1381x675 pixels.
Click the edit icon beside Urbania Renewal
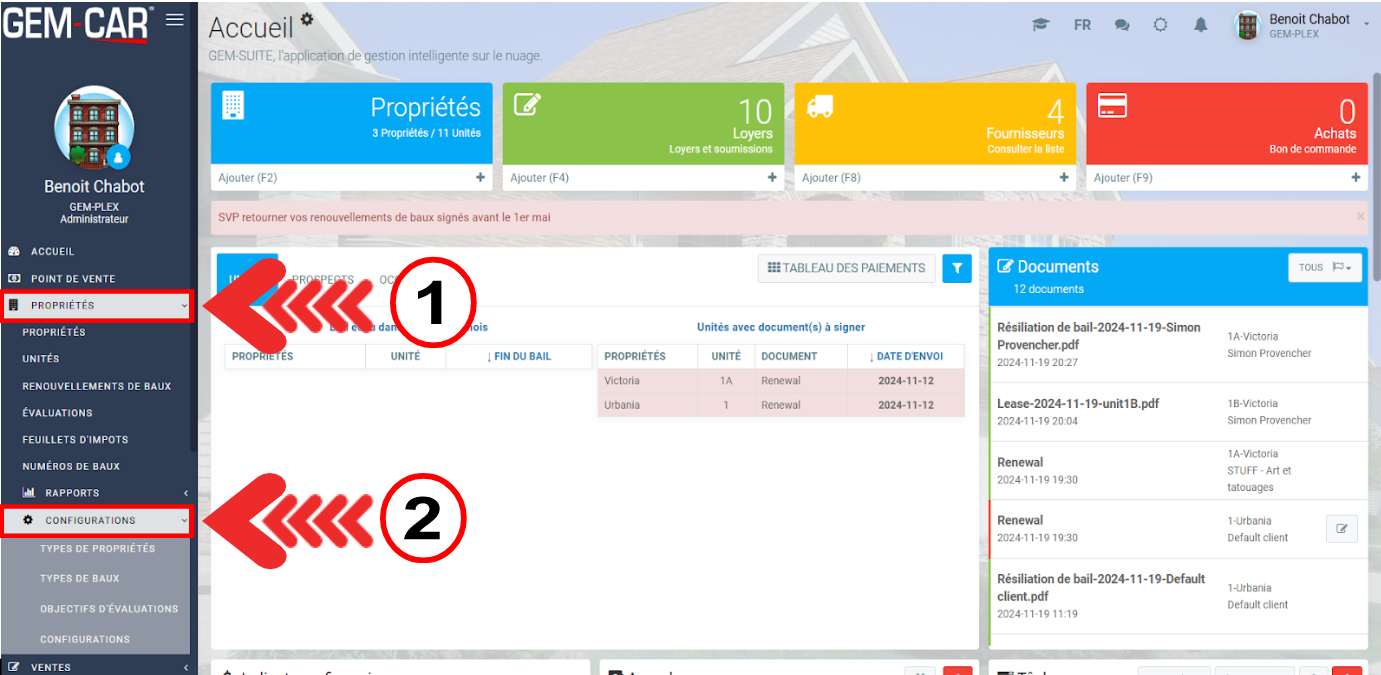click(x=1341, y=529)
